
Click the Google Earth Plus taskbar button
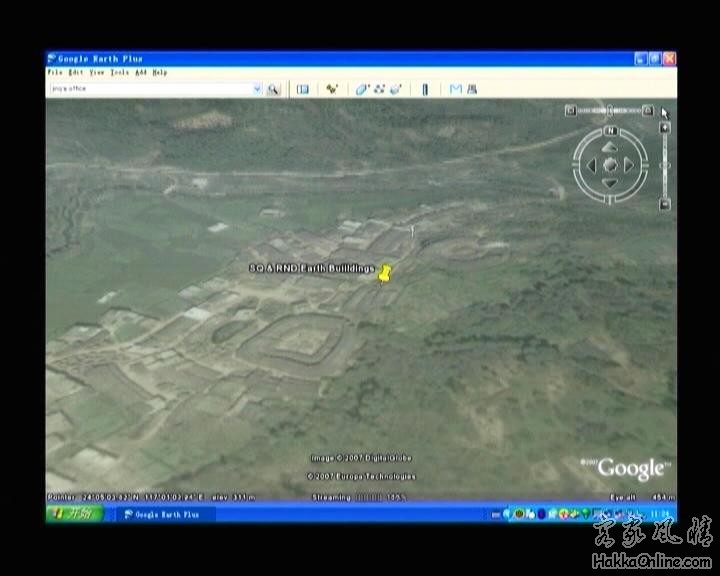[165, 514]
